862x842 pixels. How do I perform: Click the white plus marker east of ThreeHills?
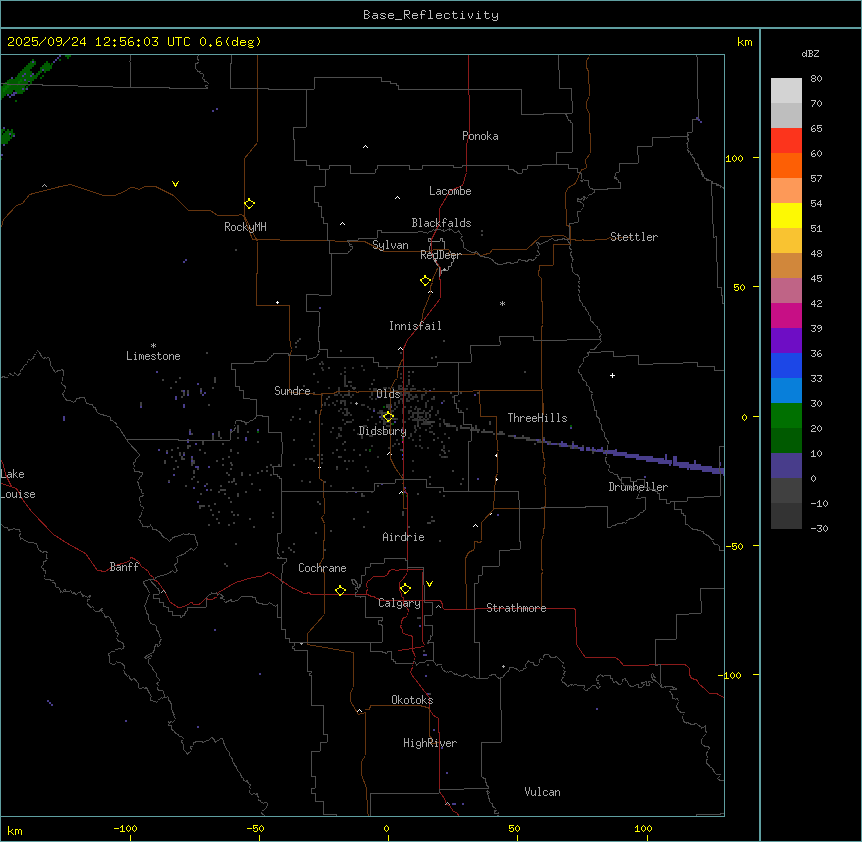[612, 375]
